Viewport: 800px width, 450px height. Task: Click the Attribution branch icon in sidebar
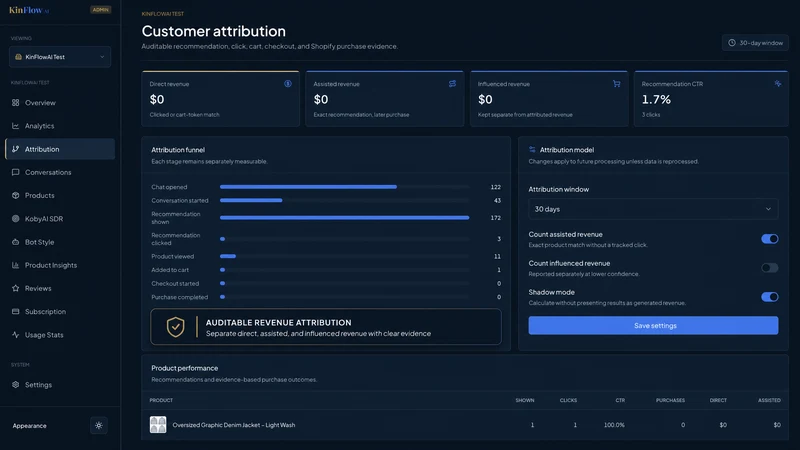pos(15,149)
